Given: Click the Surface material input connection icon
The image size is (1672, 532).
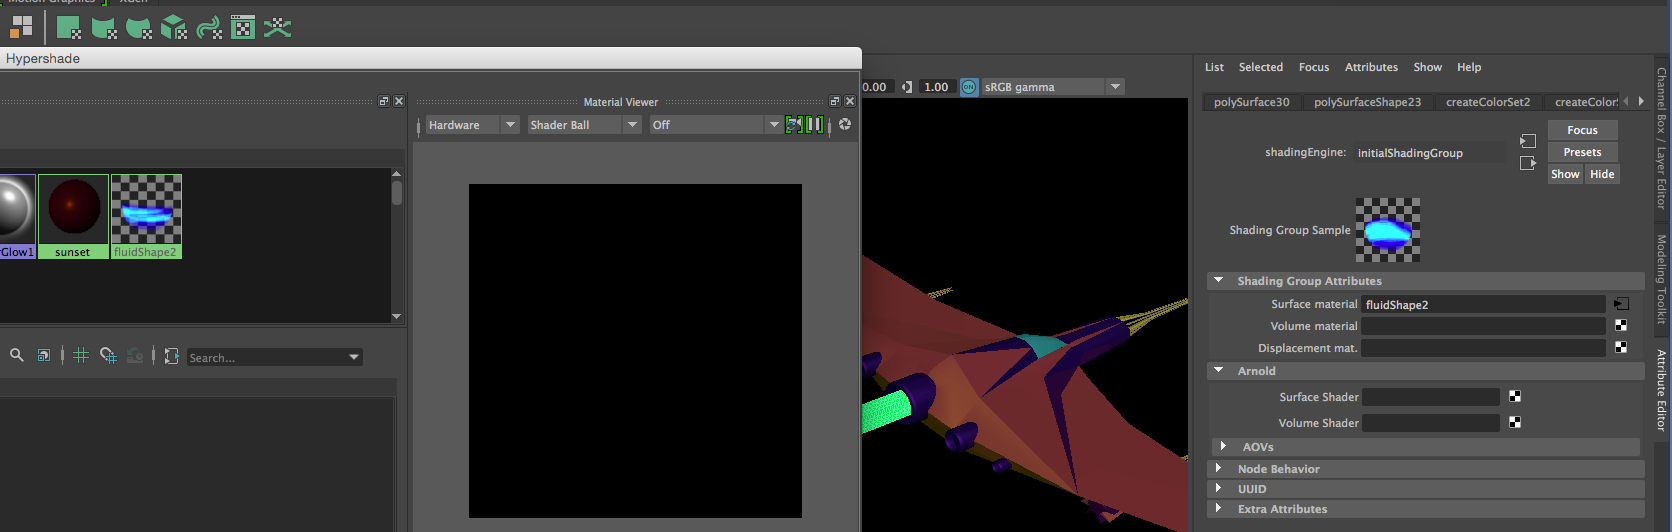Looking at the screenshot, I should (x=1621, y=304).
